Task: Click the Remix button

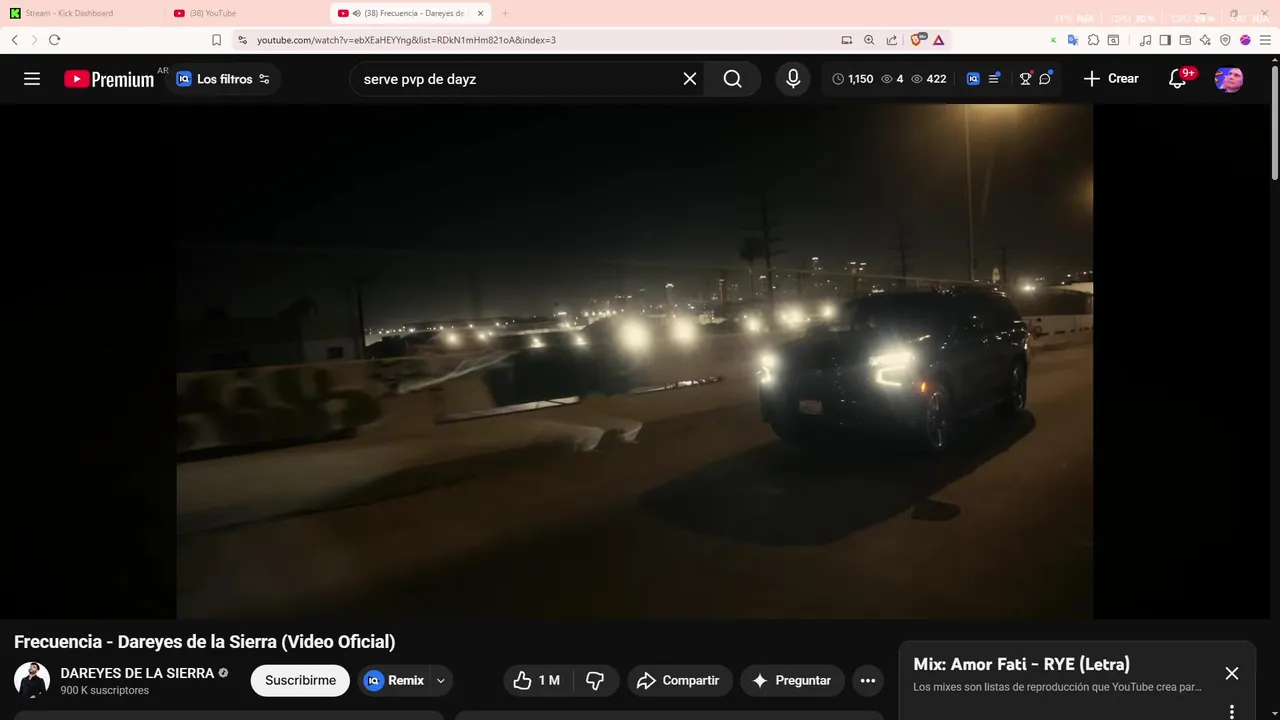Action: (394, 680)
